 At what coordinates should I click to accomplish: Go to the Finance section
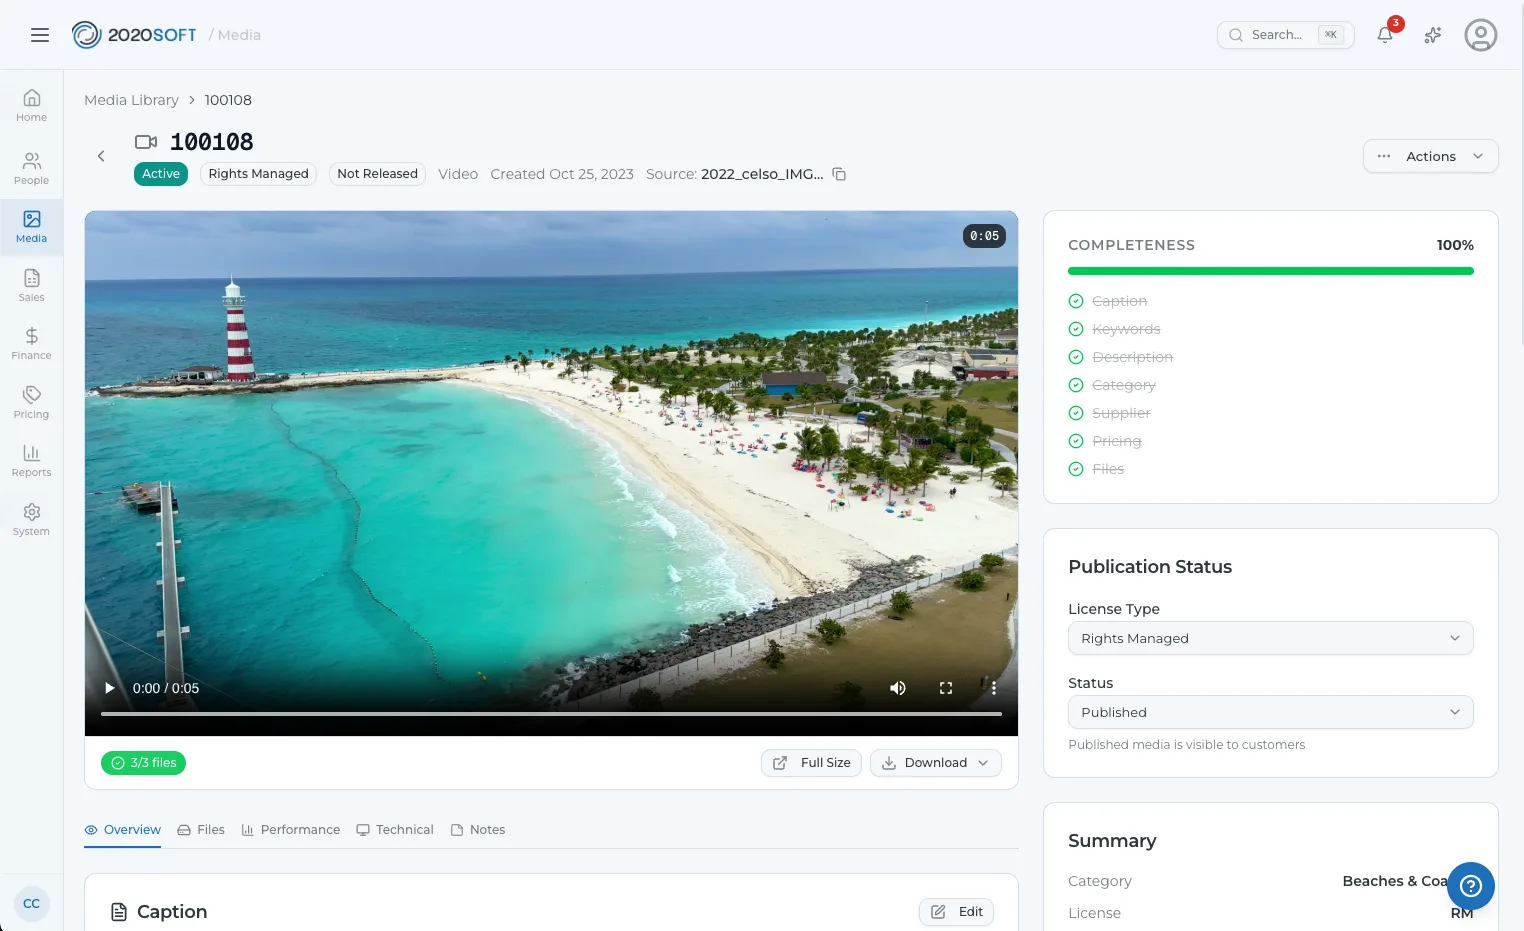pyautogui.click(x=31, y=343)
